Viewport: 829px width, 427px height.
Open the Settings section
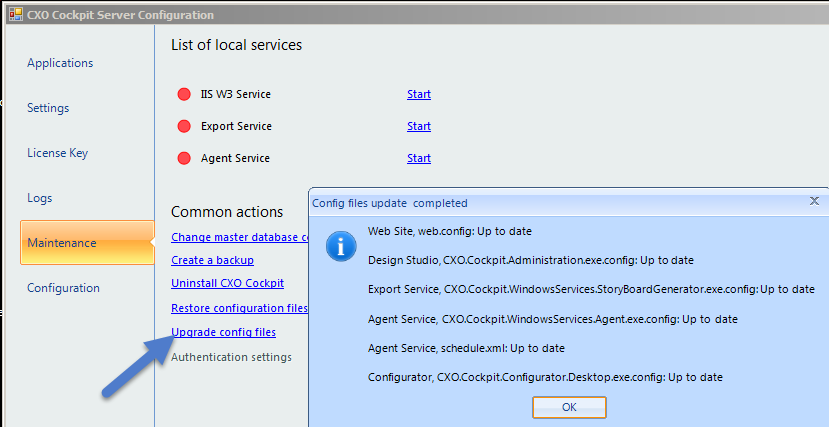click(x=48, y=108)
